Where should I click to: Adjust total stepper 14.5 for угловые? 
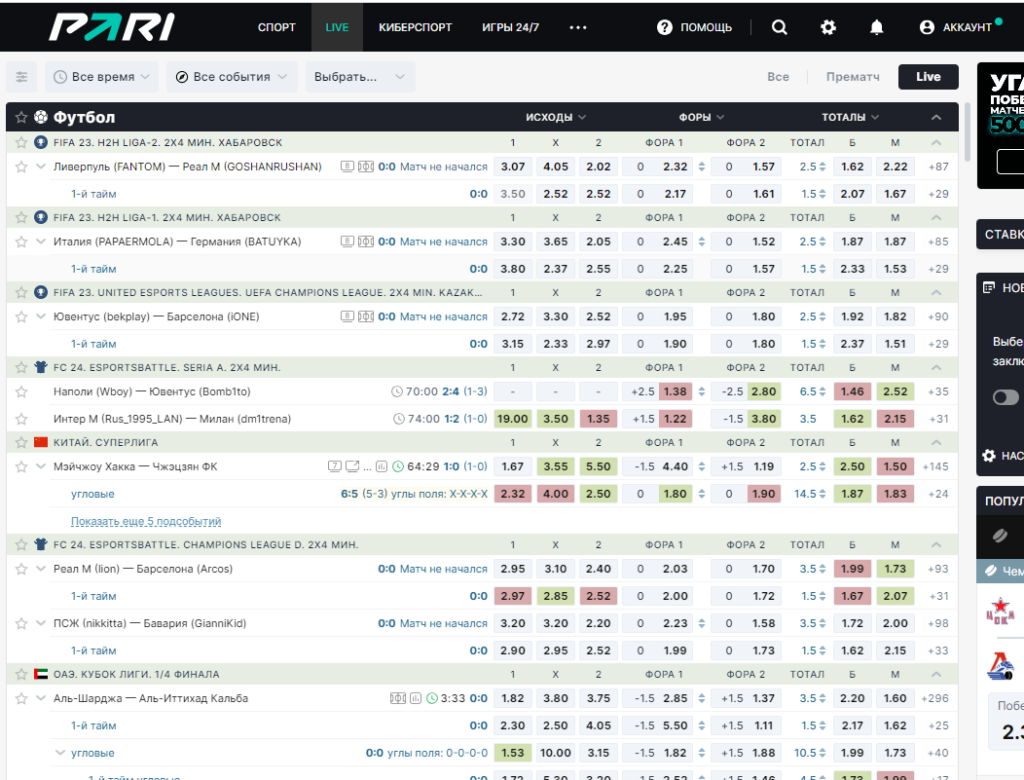(x=822, y=494)
